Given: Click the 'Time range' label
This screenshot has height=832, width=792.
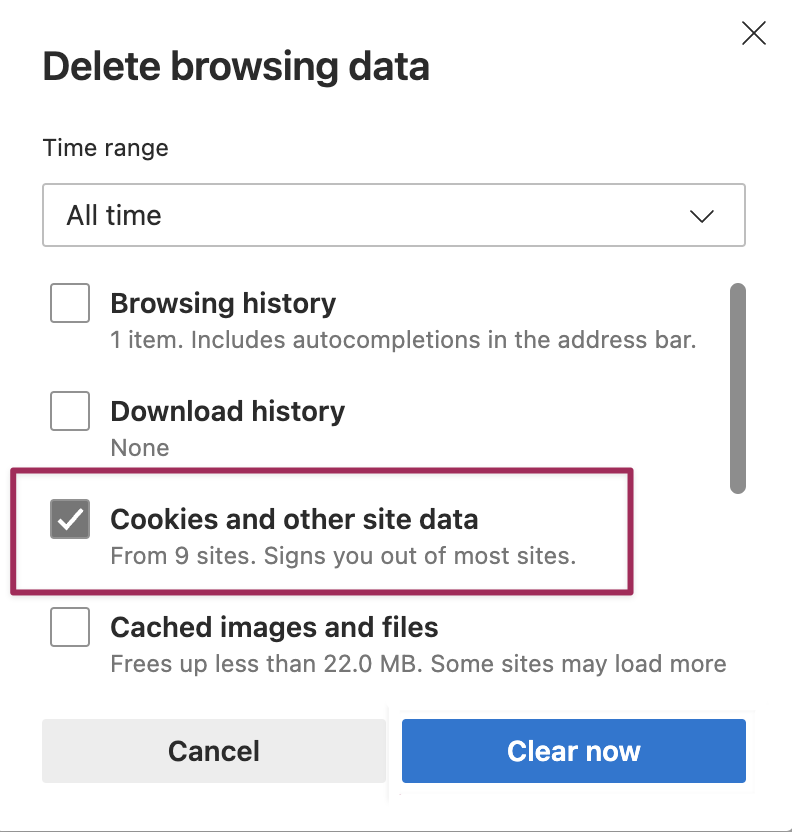Looking at the screenshot, I should tap(105, 148).
